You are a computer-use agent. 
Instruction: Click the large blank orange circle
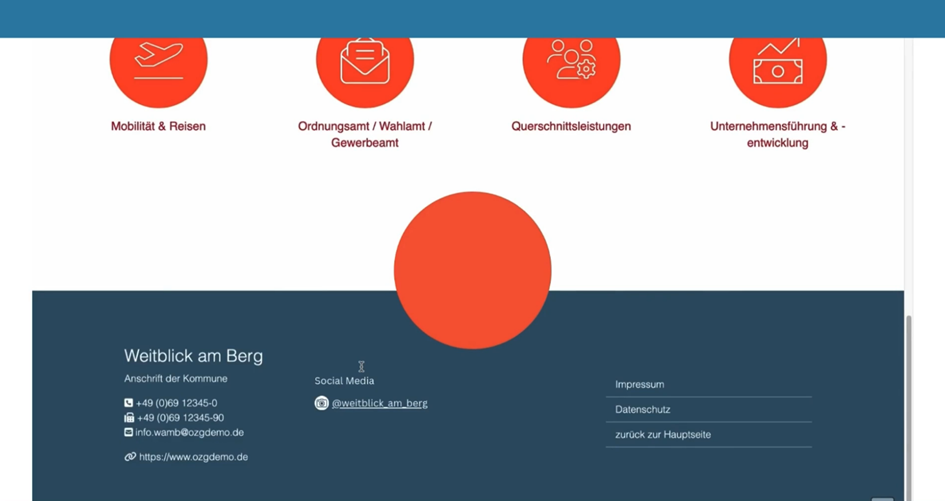(472, 270)
